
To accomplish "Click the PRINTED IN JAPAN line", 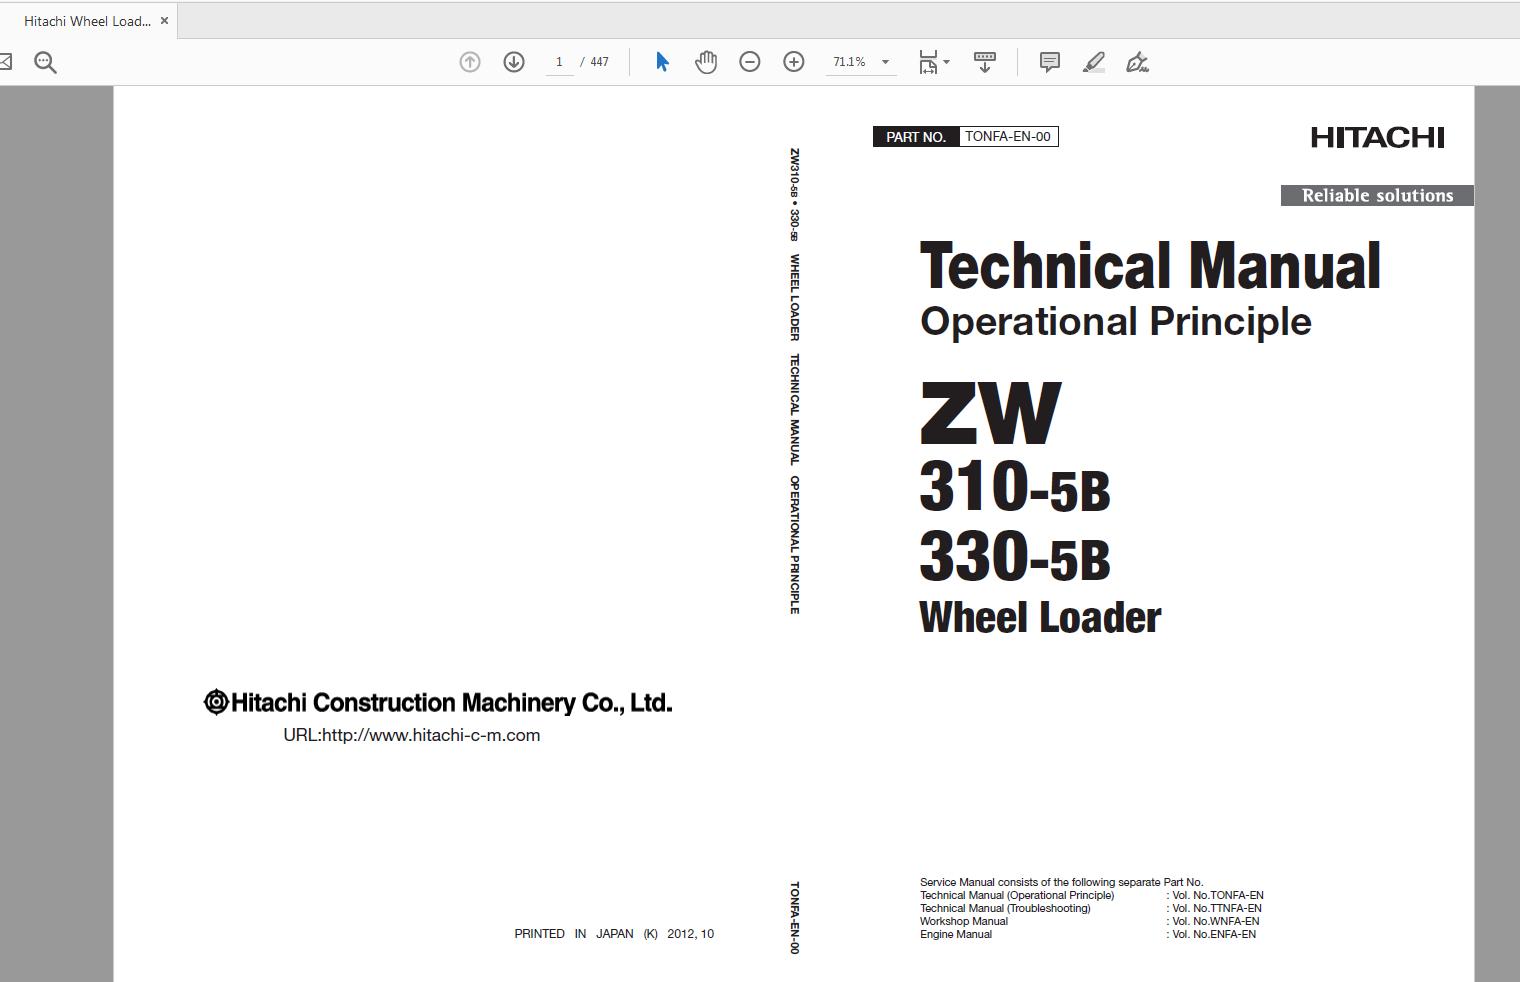I will tap(614, 934).
